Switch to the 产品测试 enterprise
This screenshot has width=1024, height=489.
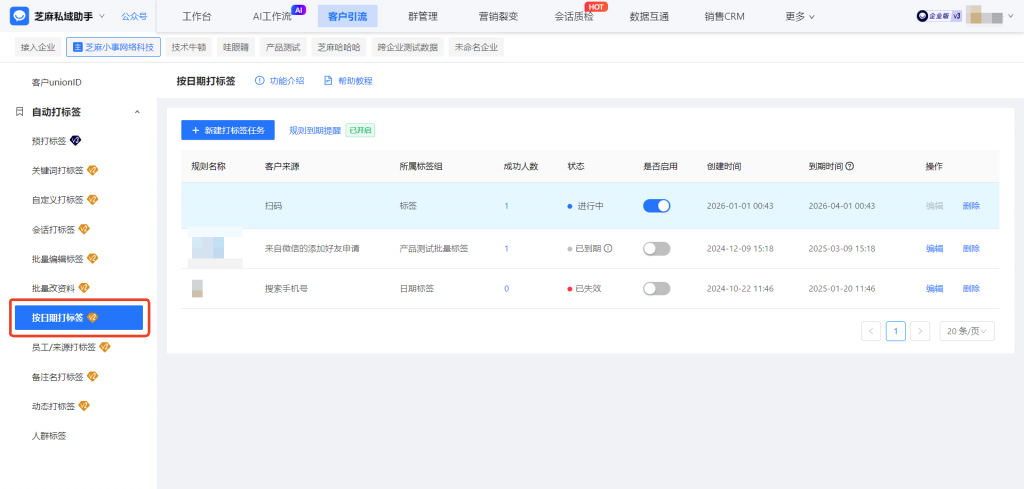pyautogui.click(x=283, y=47)
